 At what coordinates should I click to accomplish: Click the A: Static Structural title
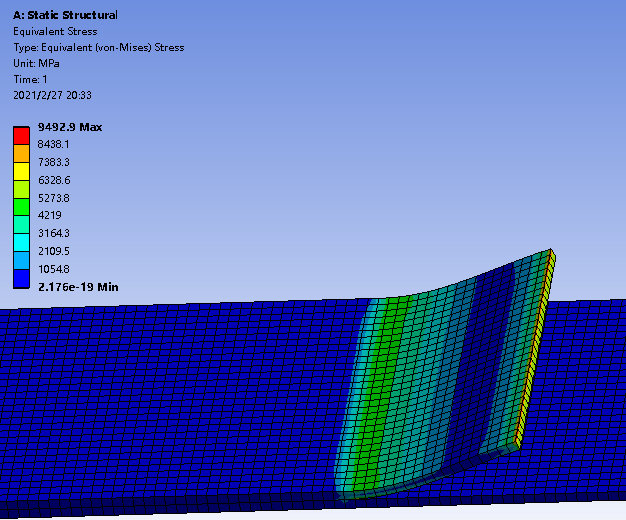click(x=65, y=15)
